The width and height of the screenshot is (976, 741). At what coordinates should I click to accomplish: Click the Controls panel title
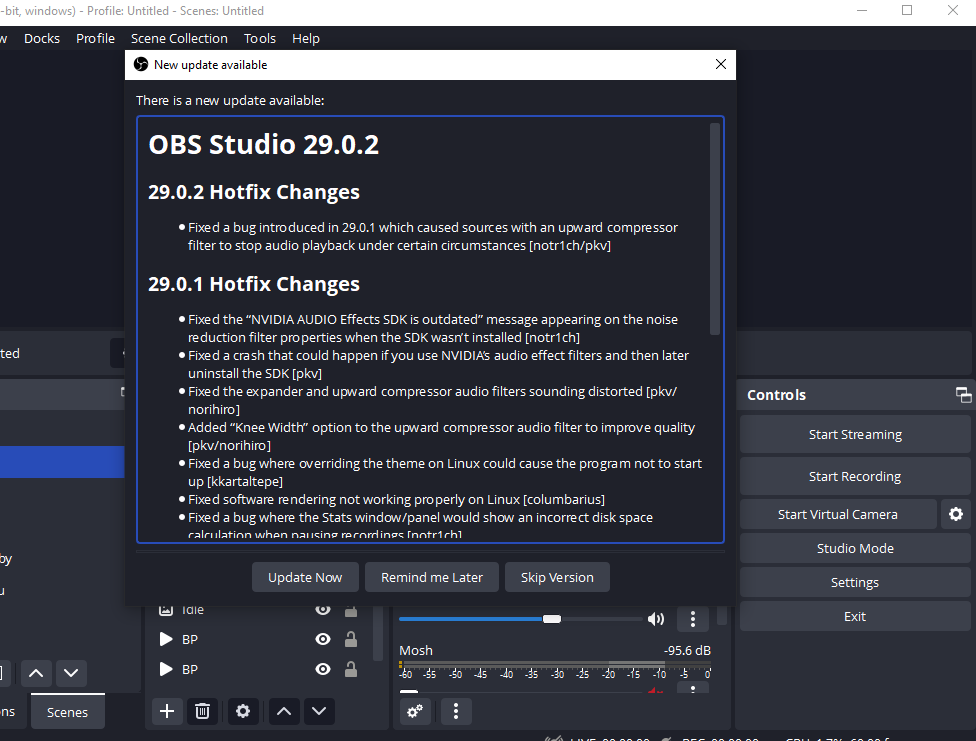776,395
